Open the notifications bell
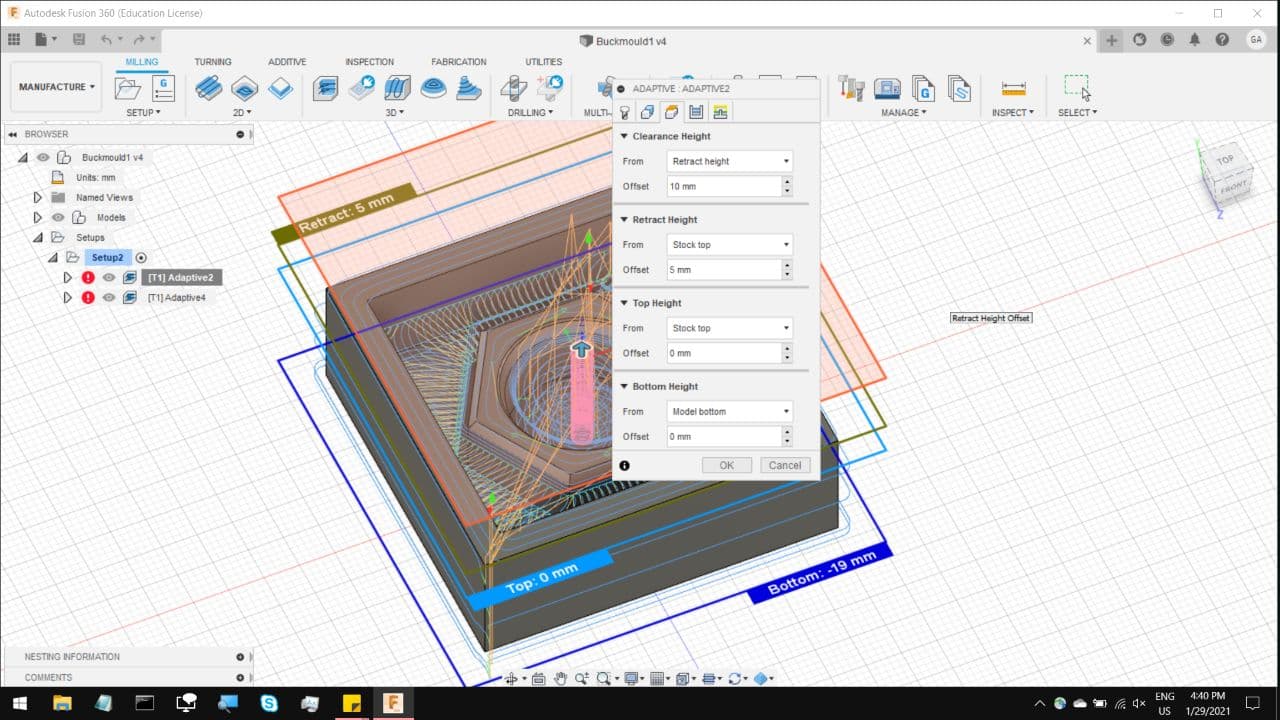The image size is (1280, 720). click(1195, 40)
